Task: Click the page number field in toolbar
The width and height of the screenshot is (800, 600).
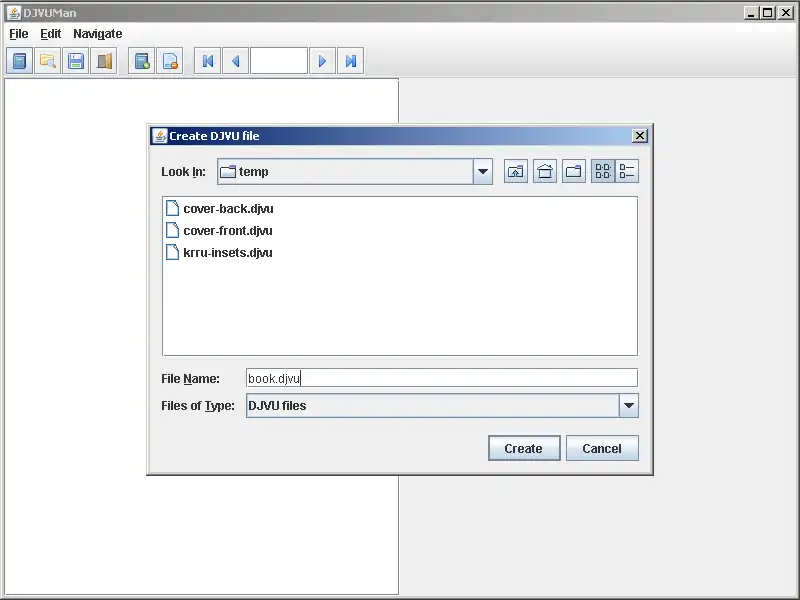Action: (279, 61)
